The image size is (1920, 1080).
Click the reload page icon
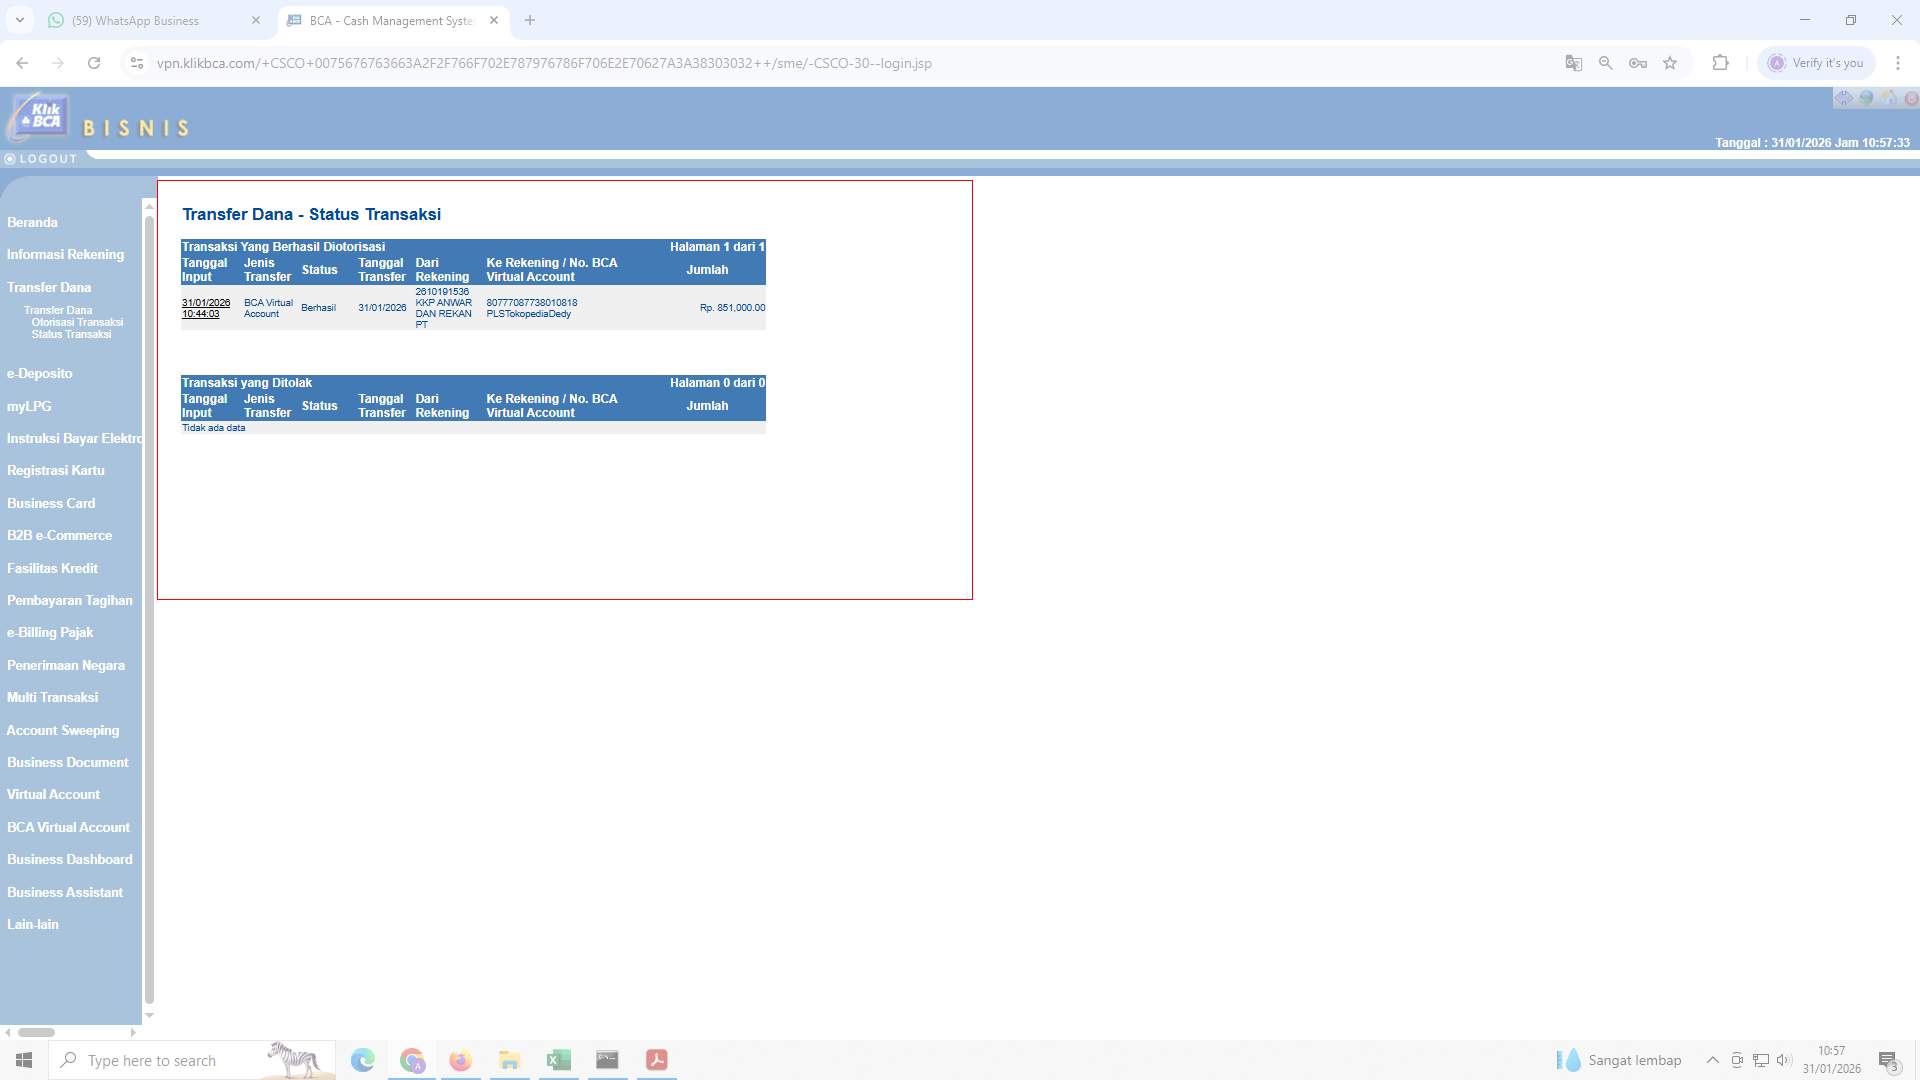(94, 62)
